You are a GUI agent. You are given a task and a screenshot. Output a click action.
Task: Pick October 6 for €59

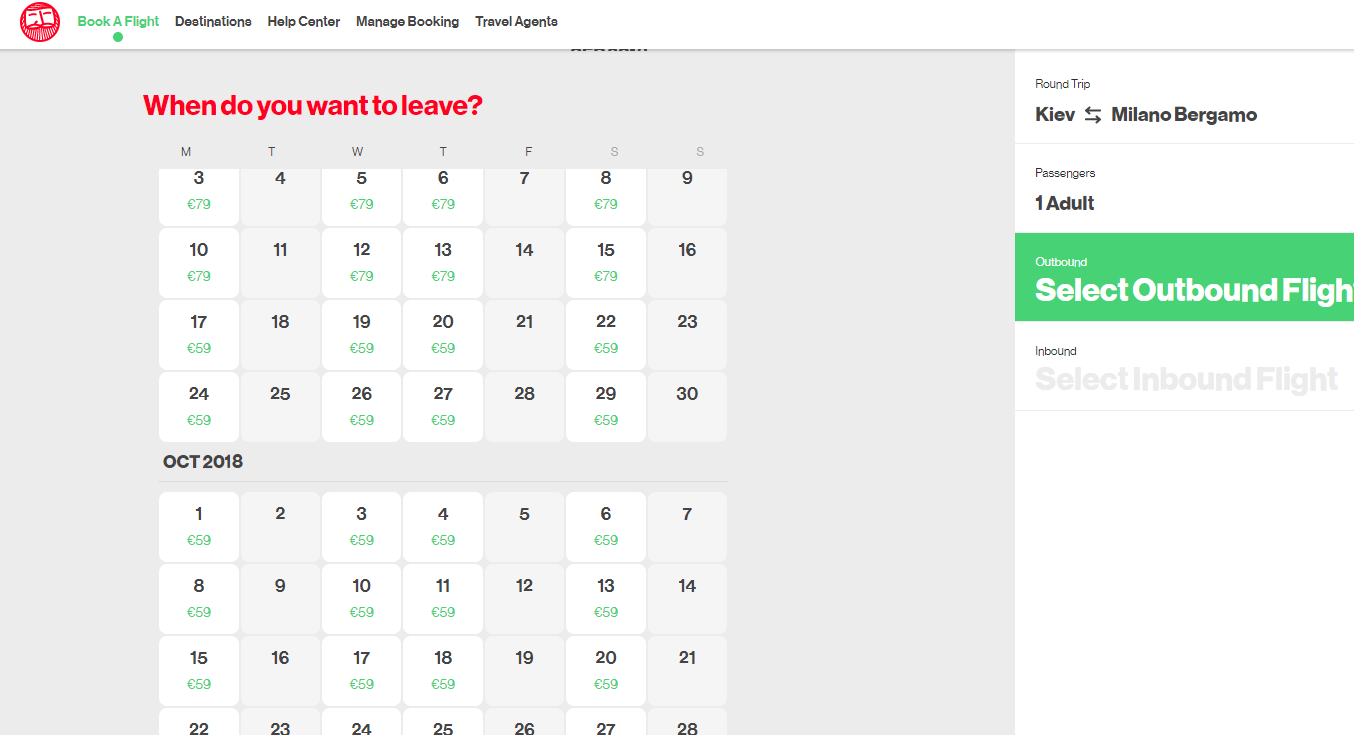point(606,526)
